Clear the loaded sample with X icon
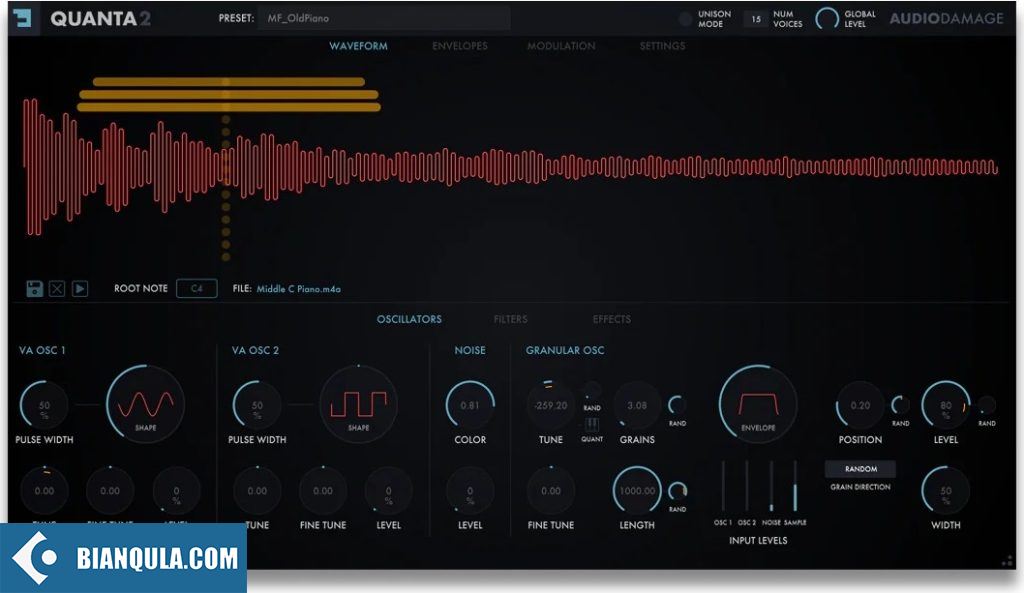 (57, 288)
